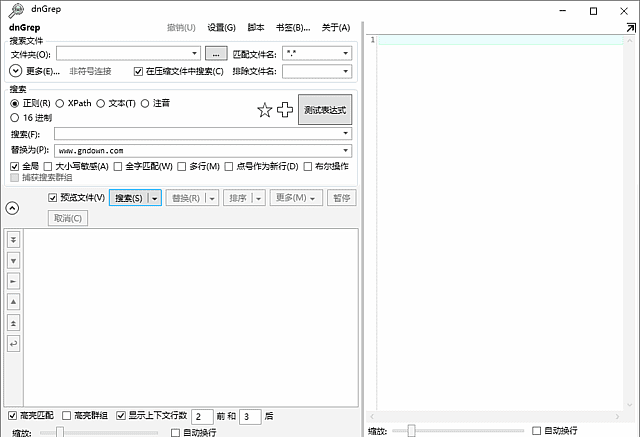Select the 文本(T) radio button
This screenshot has height=437, width=640.
(x=100, y=104)
